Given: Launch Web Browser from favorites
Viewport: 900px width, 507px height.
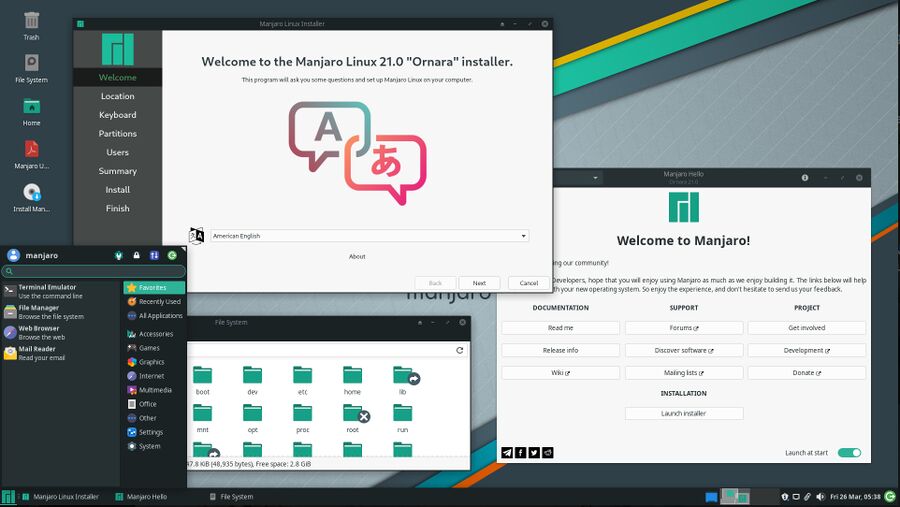Looking at the screenshot, I should [x=61, y=332].
